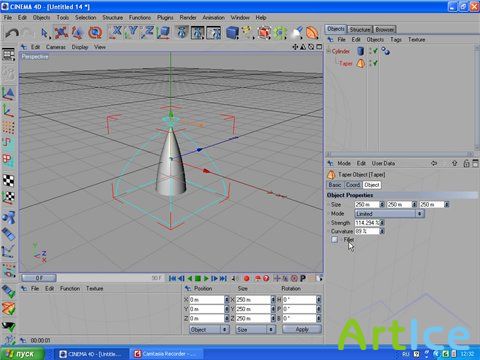Select the Polygons mode icon

8,160
